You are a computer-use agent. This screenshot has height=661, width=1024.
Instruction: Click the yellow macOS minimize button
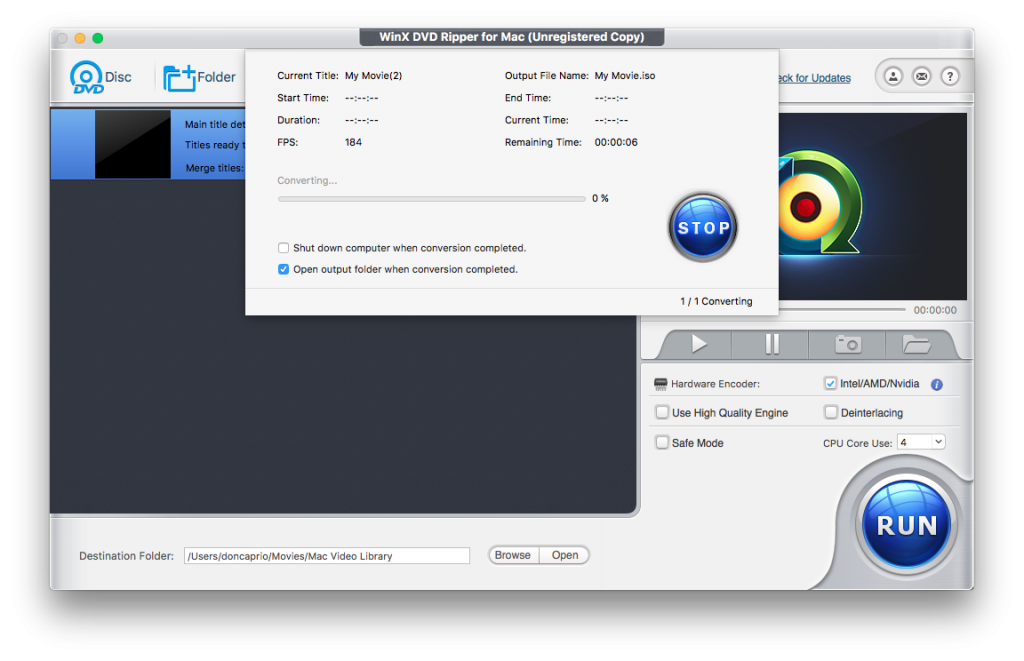[x=80, y=38]
